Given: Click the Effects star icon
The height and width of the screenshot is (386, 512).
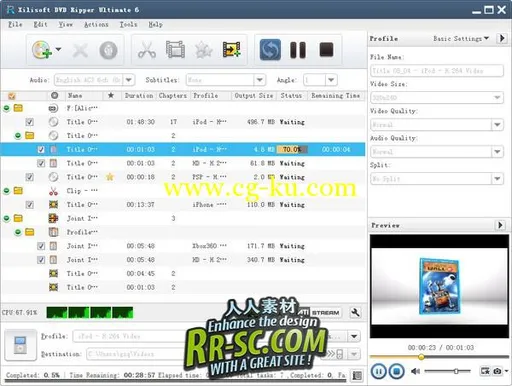Looking at the screenshot, I should (x=204, y=50).
